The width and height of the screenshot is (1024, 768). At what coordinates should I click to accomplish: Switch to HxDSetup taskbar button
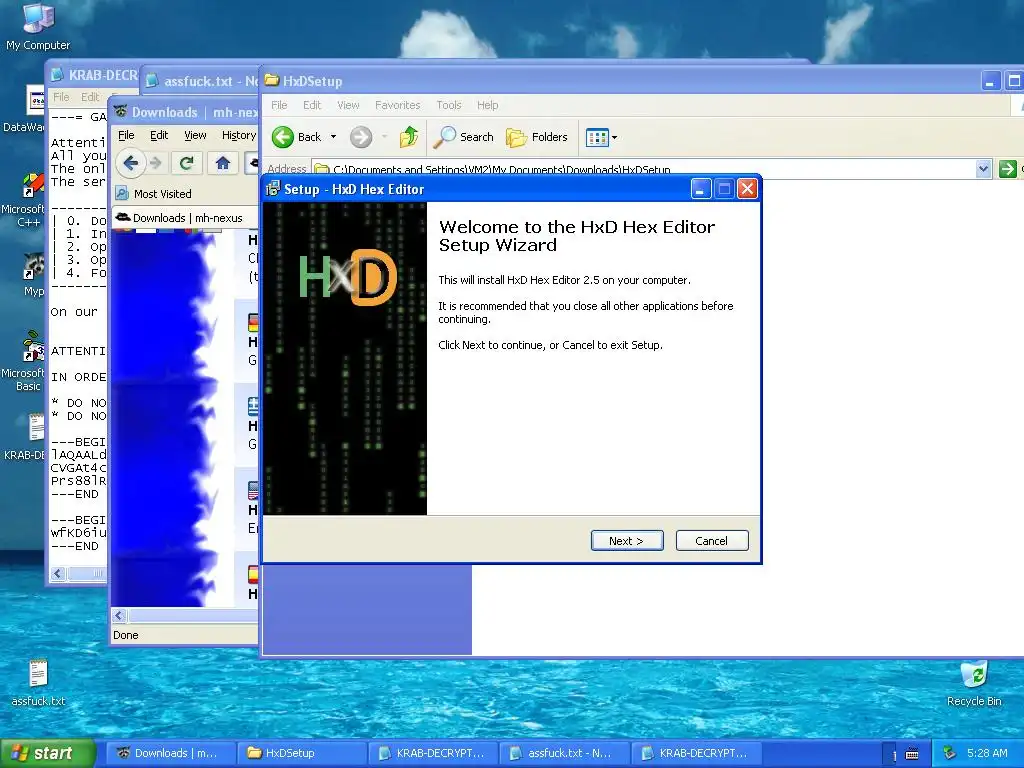click(x=301, y=753)
